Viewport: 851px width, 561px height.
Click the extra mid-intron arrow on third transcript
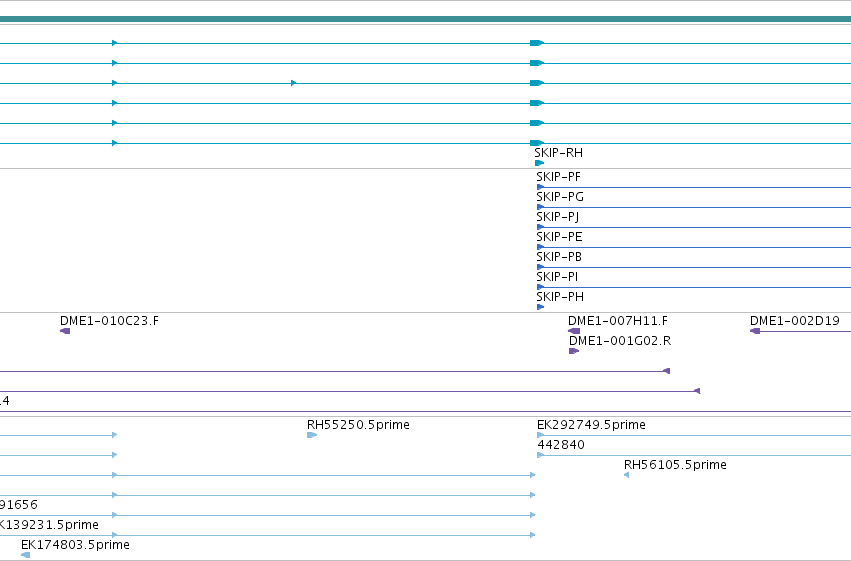(x=294, y=83)
